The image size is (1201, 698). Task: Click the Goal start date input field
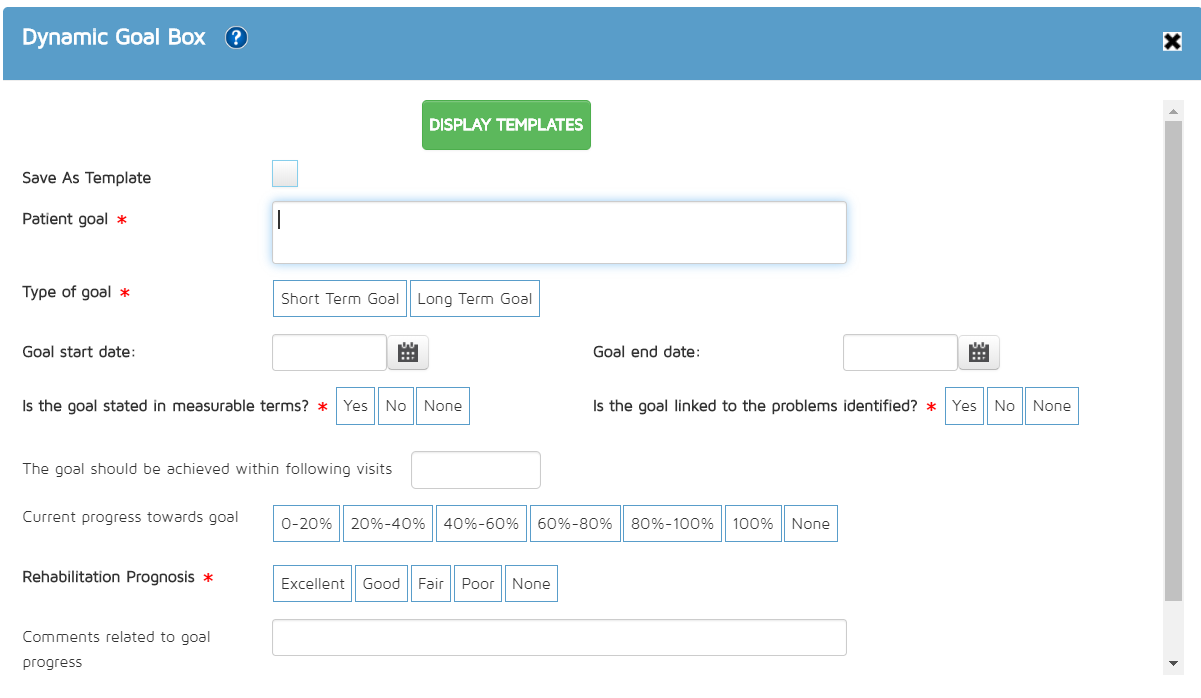(329, 352)
